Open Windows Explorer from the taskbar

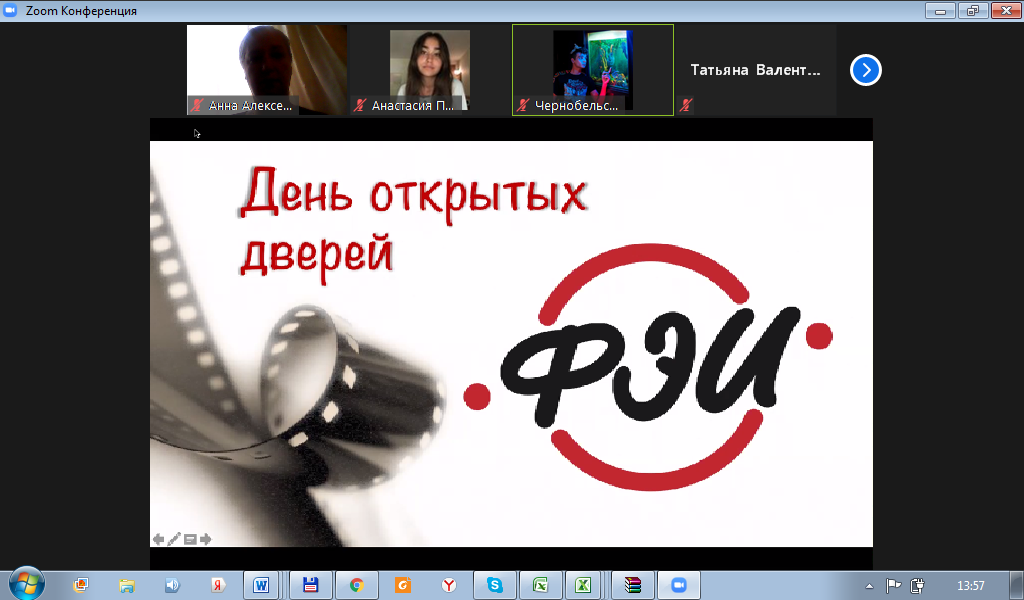[127, 585]
